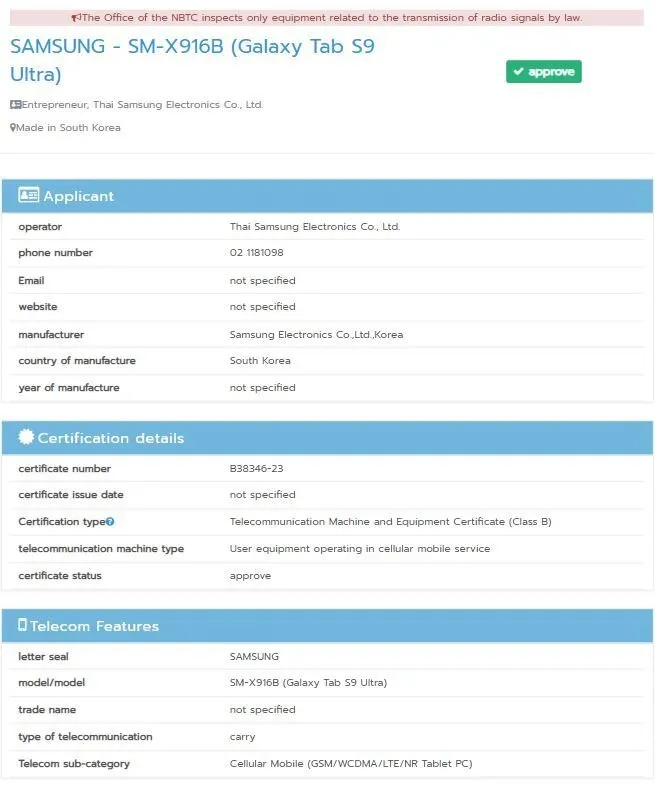Click the megaphone icon in the notice banner
Screen dimensions: 655x786
pos(77,18)
